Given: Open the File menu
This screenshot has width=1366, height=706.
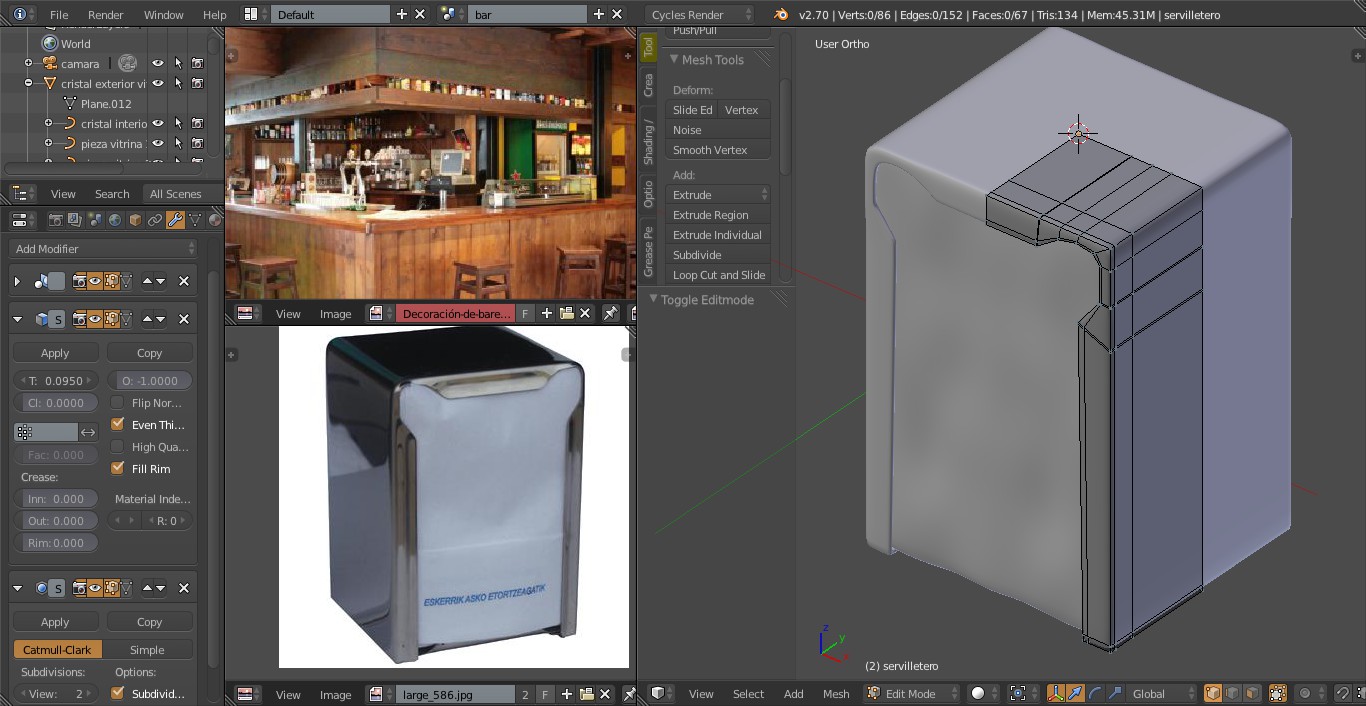Looking at the screenshot, I should tap(59, 15).
